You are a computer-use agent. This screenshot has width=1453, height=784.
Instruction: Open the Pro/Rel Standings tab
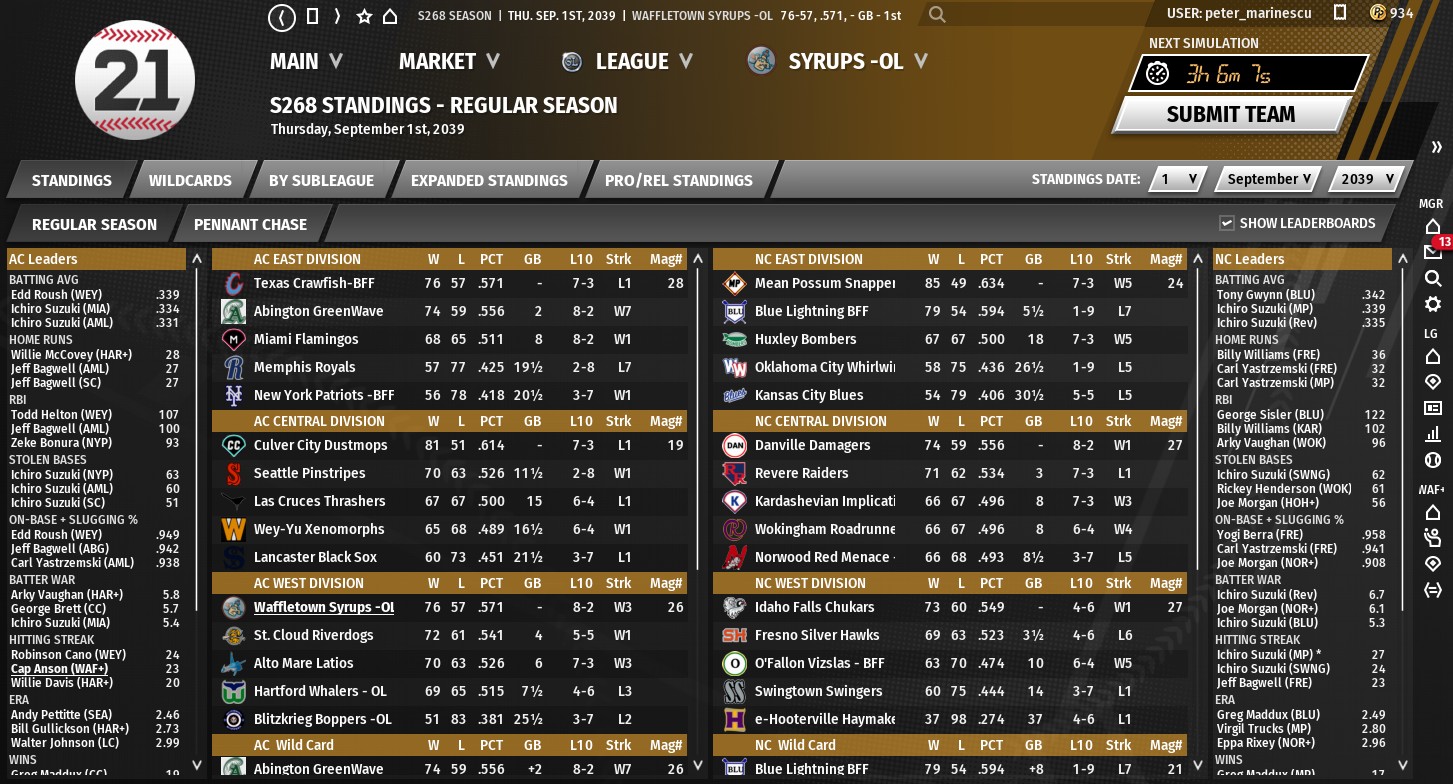coord(679,180)
